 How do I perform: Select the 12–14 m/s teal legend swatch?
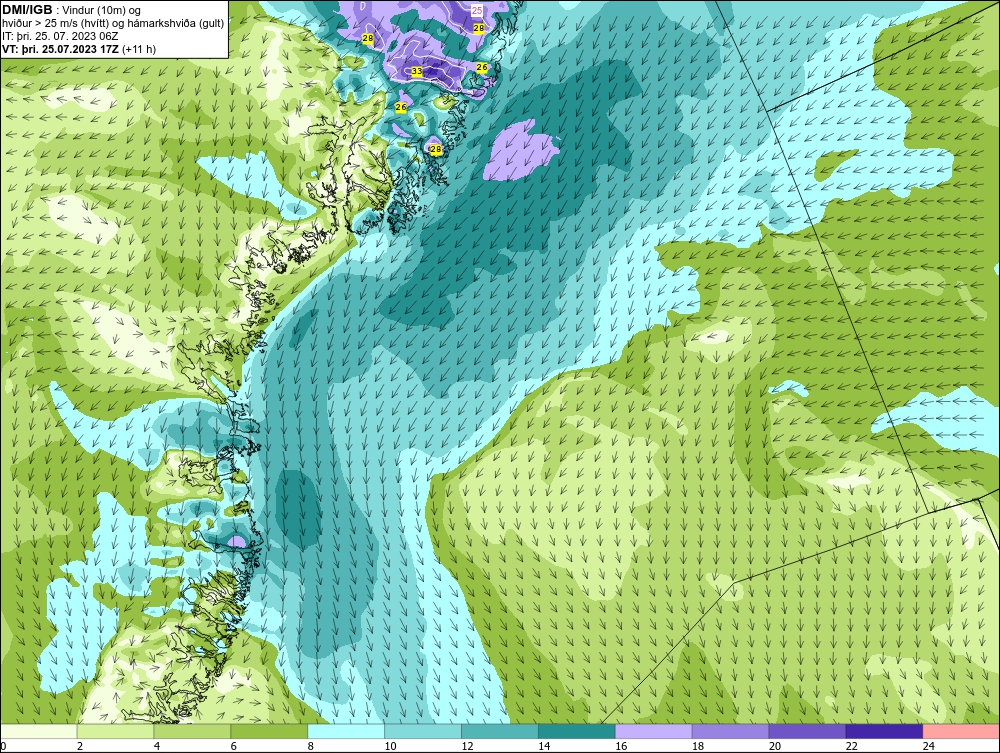click(499, 731)
